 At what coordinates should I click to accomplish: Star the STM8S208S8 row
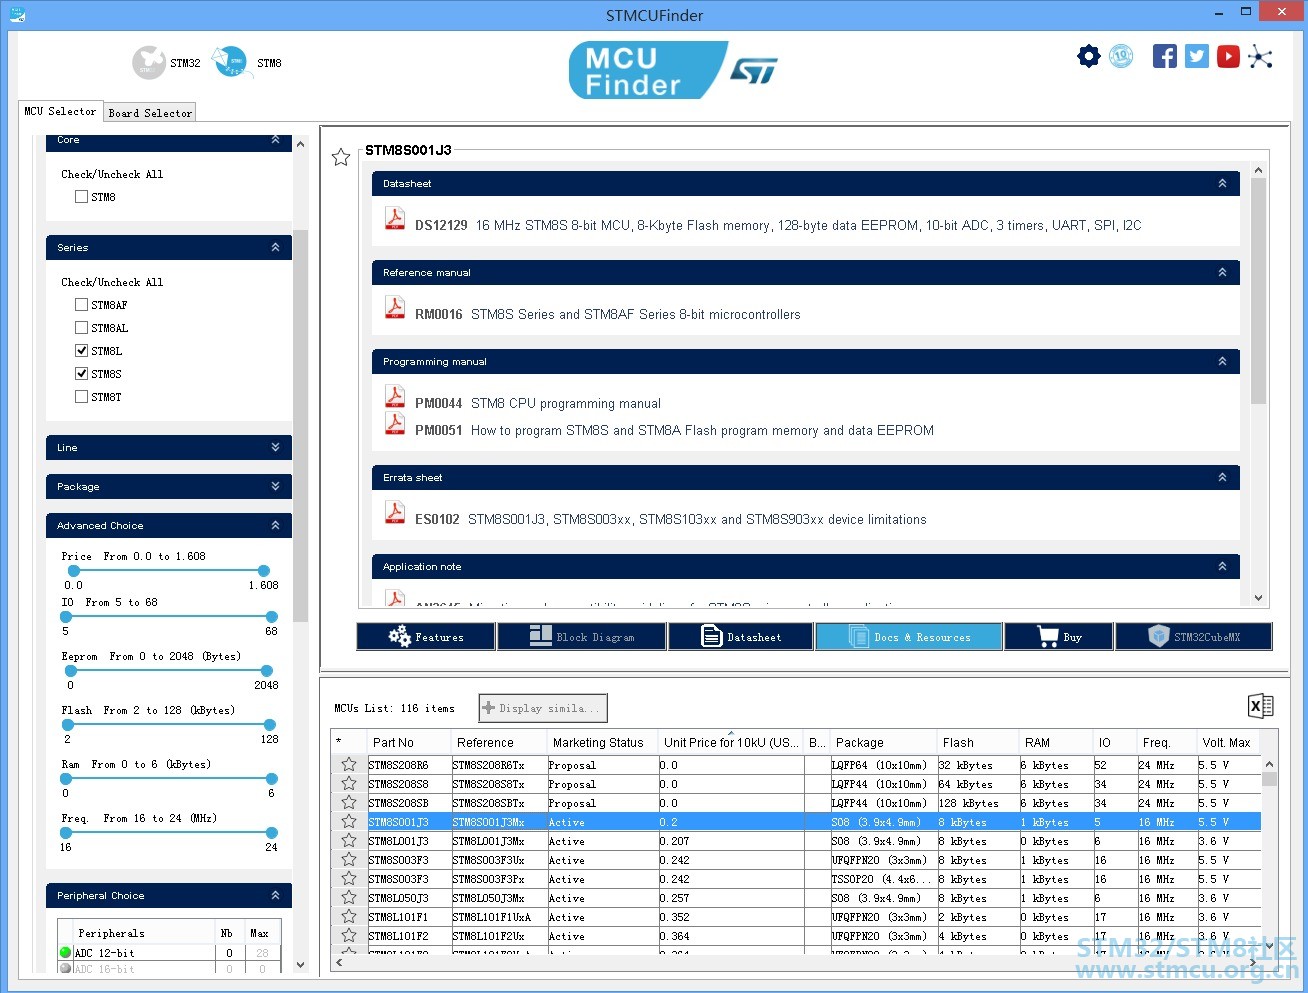click(x=349, y=784)
